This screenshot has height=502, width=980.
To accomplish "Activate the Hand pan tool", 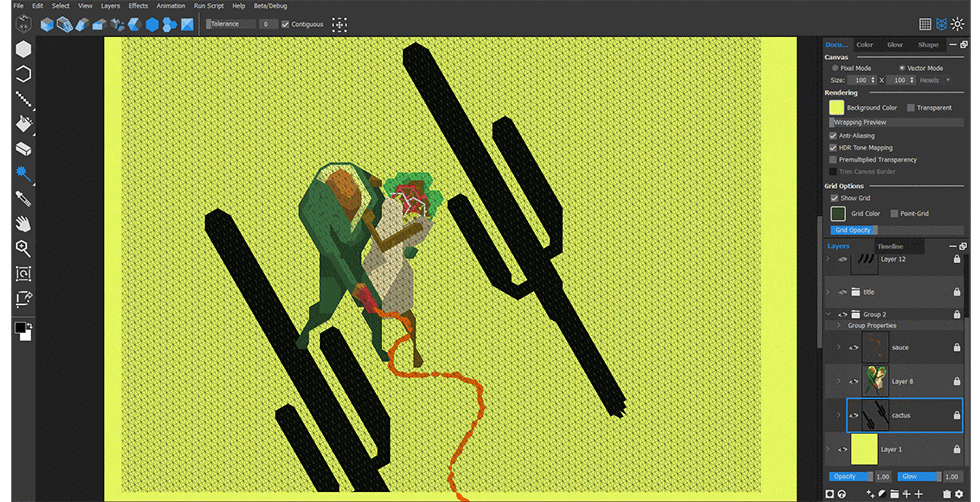I will coord(22,223).
